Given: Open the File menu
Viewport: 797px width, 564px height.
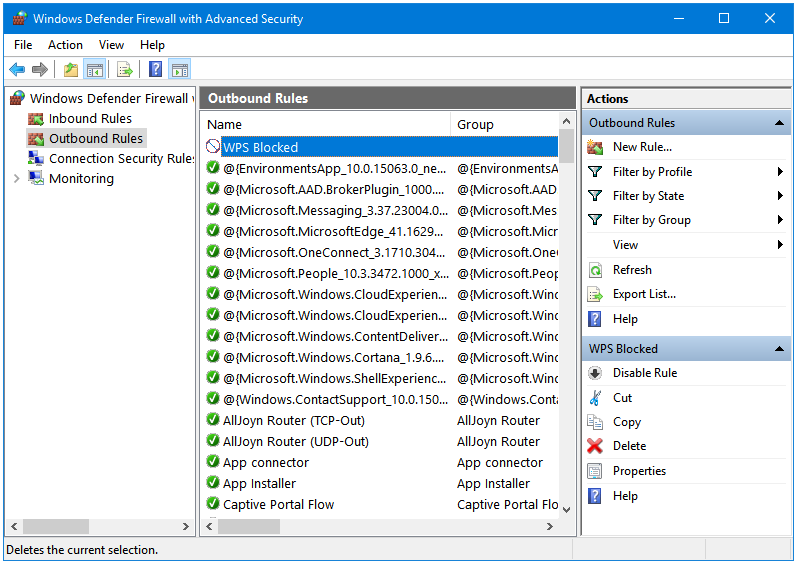Looking at the screenshot, I should [23, 45].
